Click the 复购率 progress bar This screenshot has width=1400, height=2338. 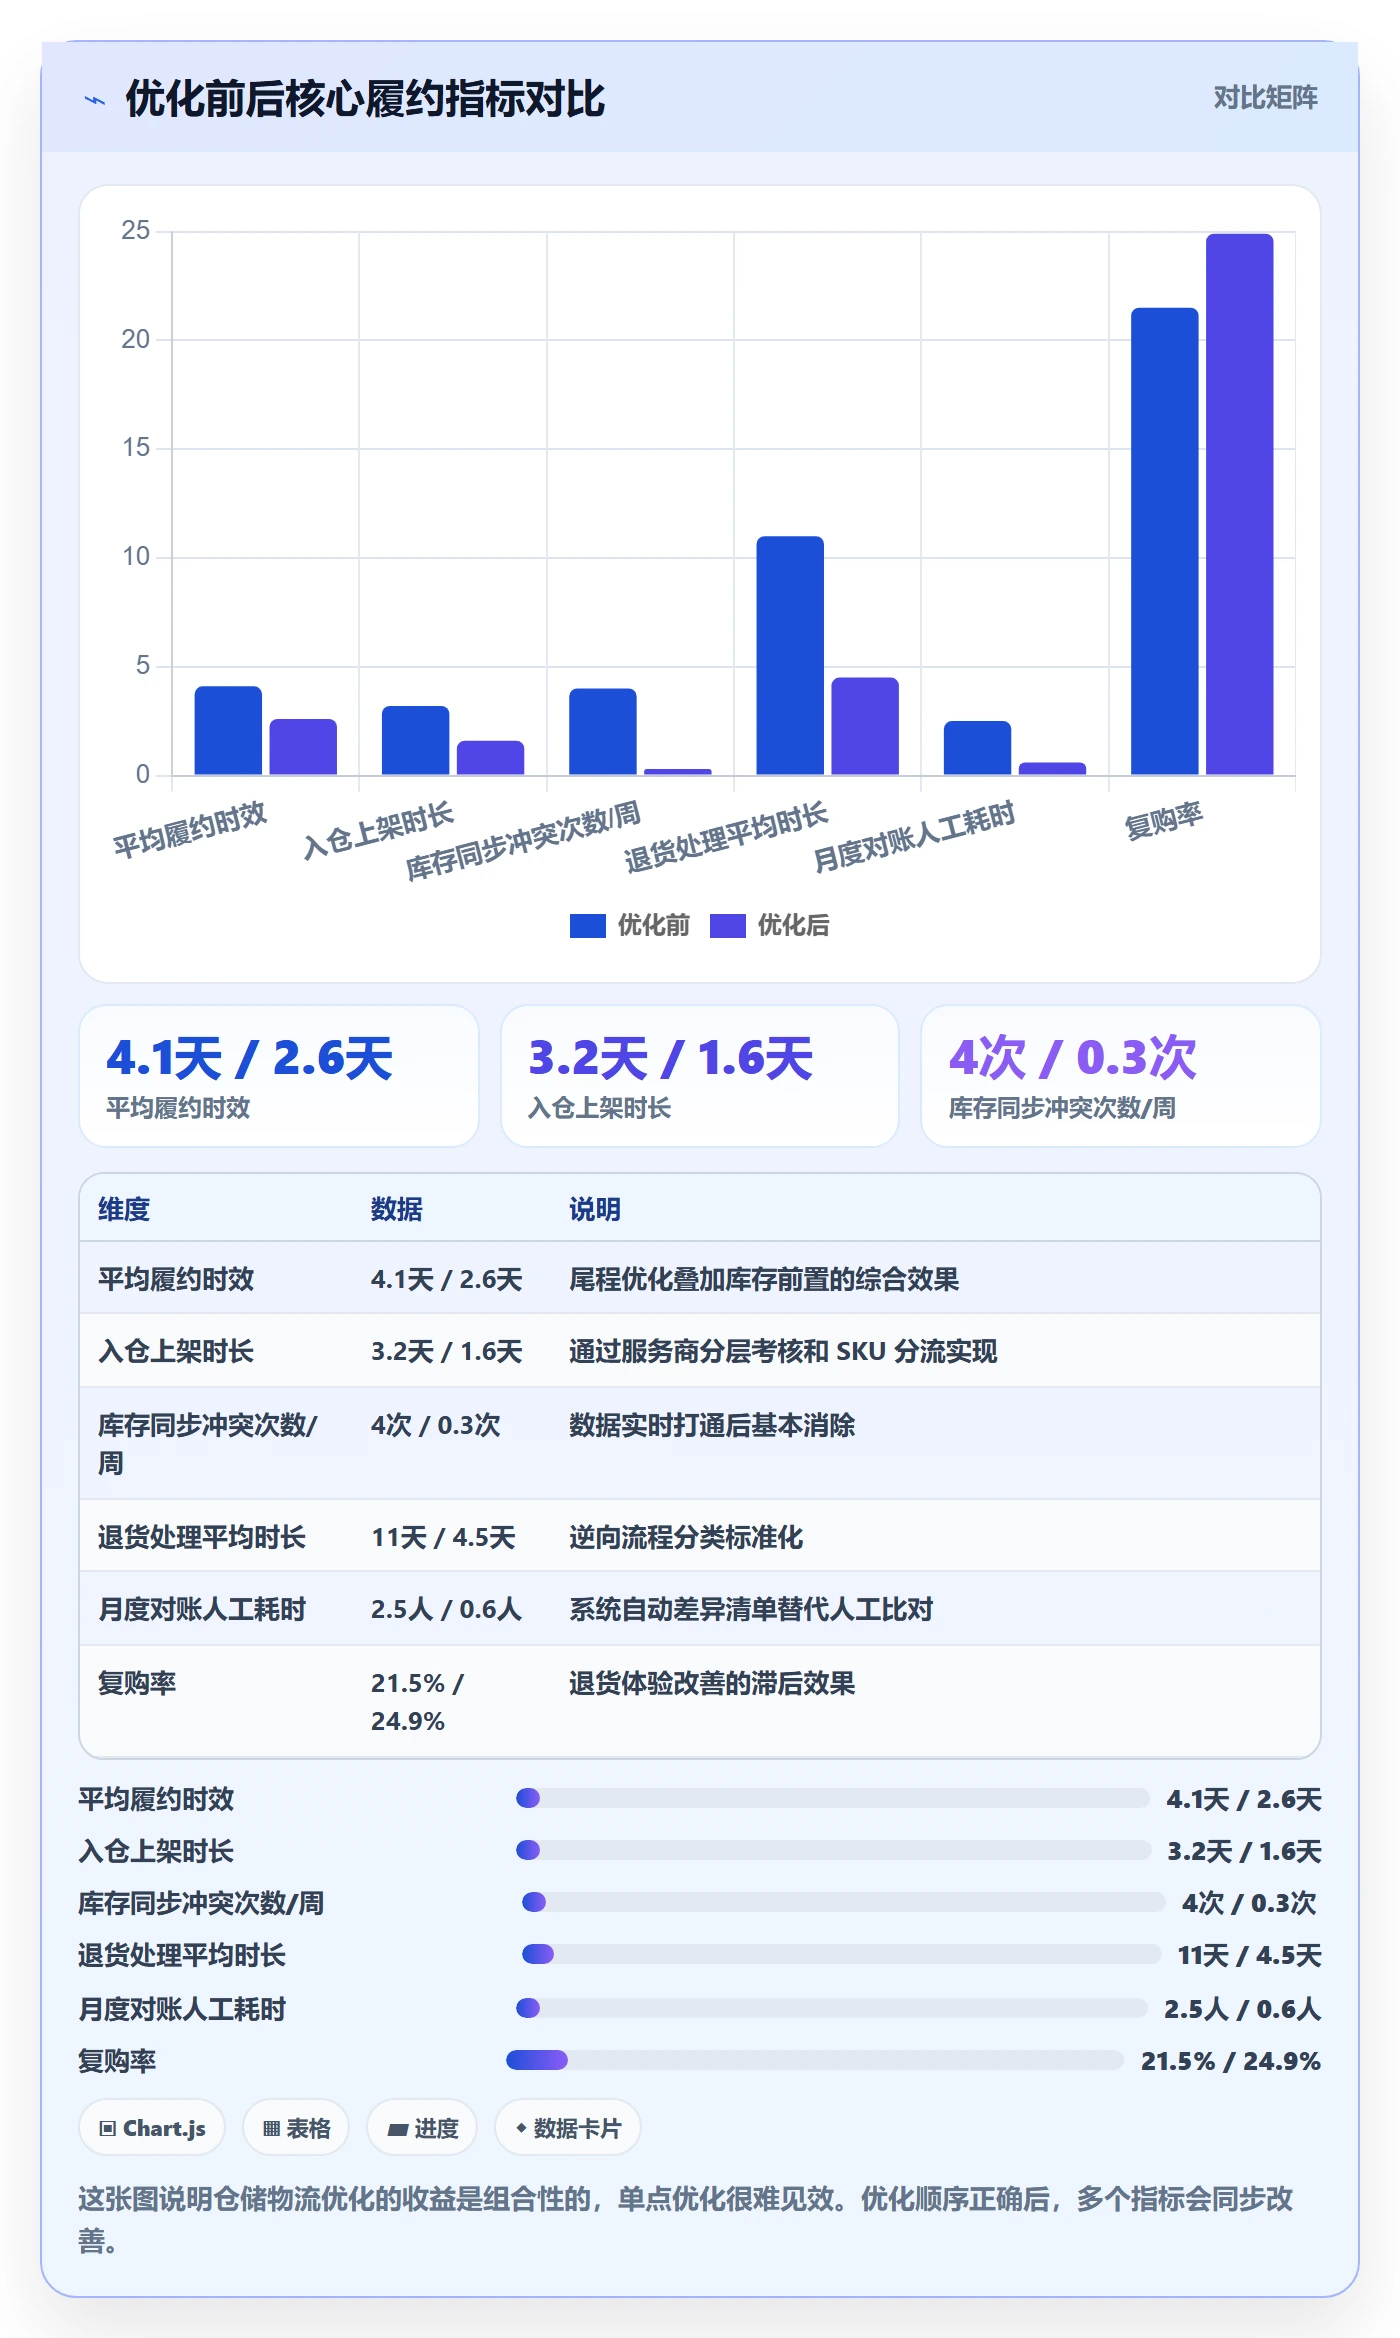tap(815, 2060)
